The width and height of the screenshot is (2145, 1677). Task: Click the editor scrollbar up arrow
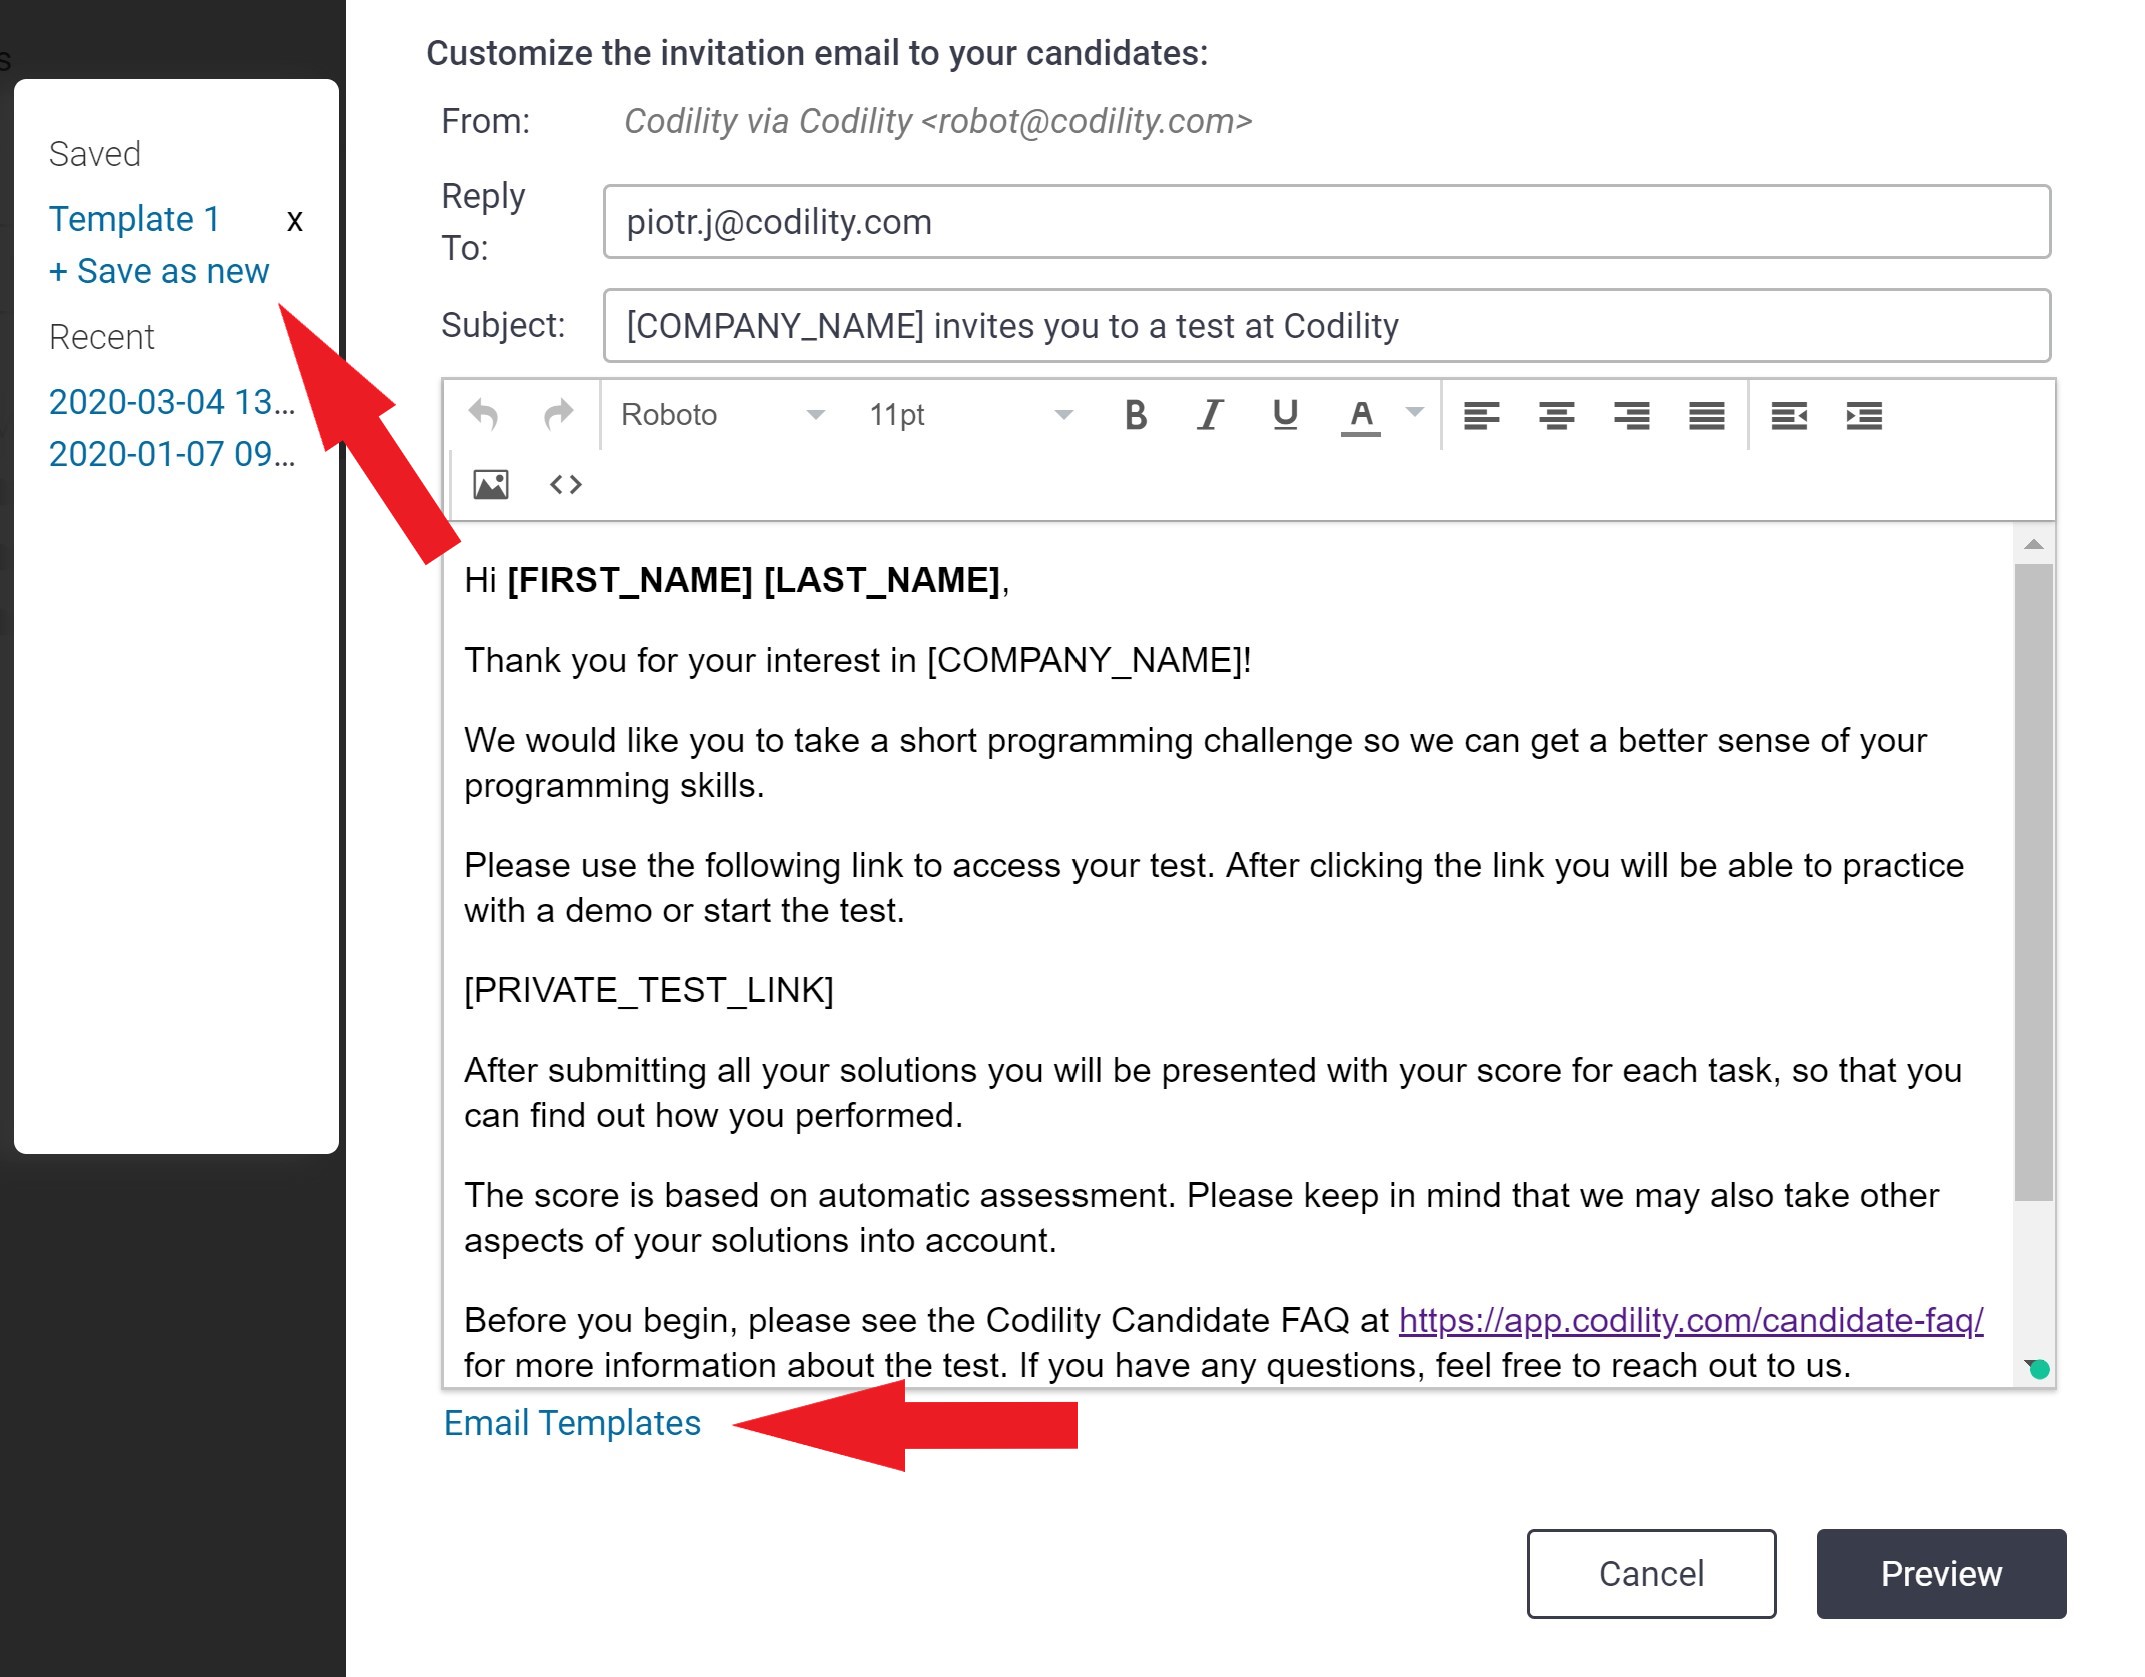2033,544
